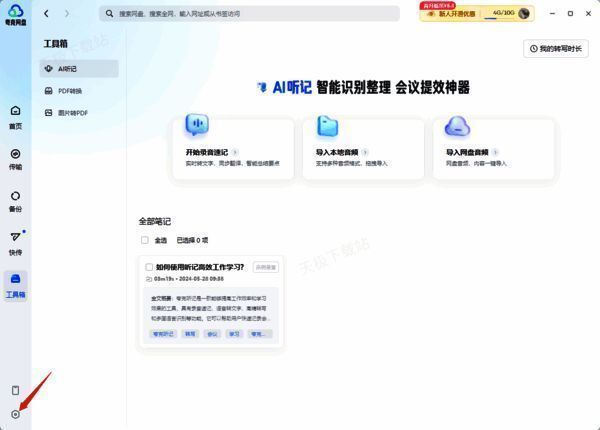This screenshot has width=600, height=430.
Task: Select the 图片转PDF menu item
Action: pyautogui.click(x=79, y=113)
